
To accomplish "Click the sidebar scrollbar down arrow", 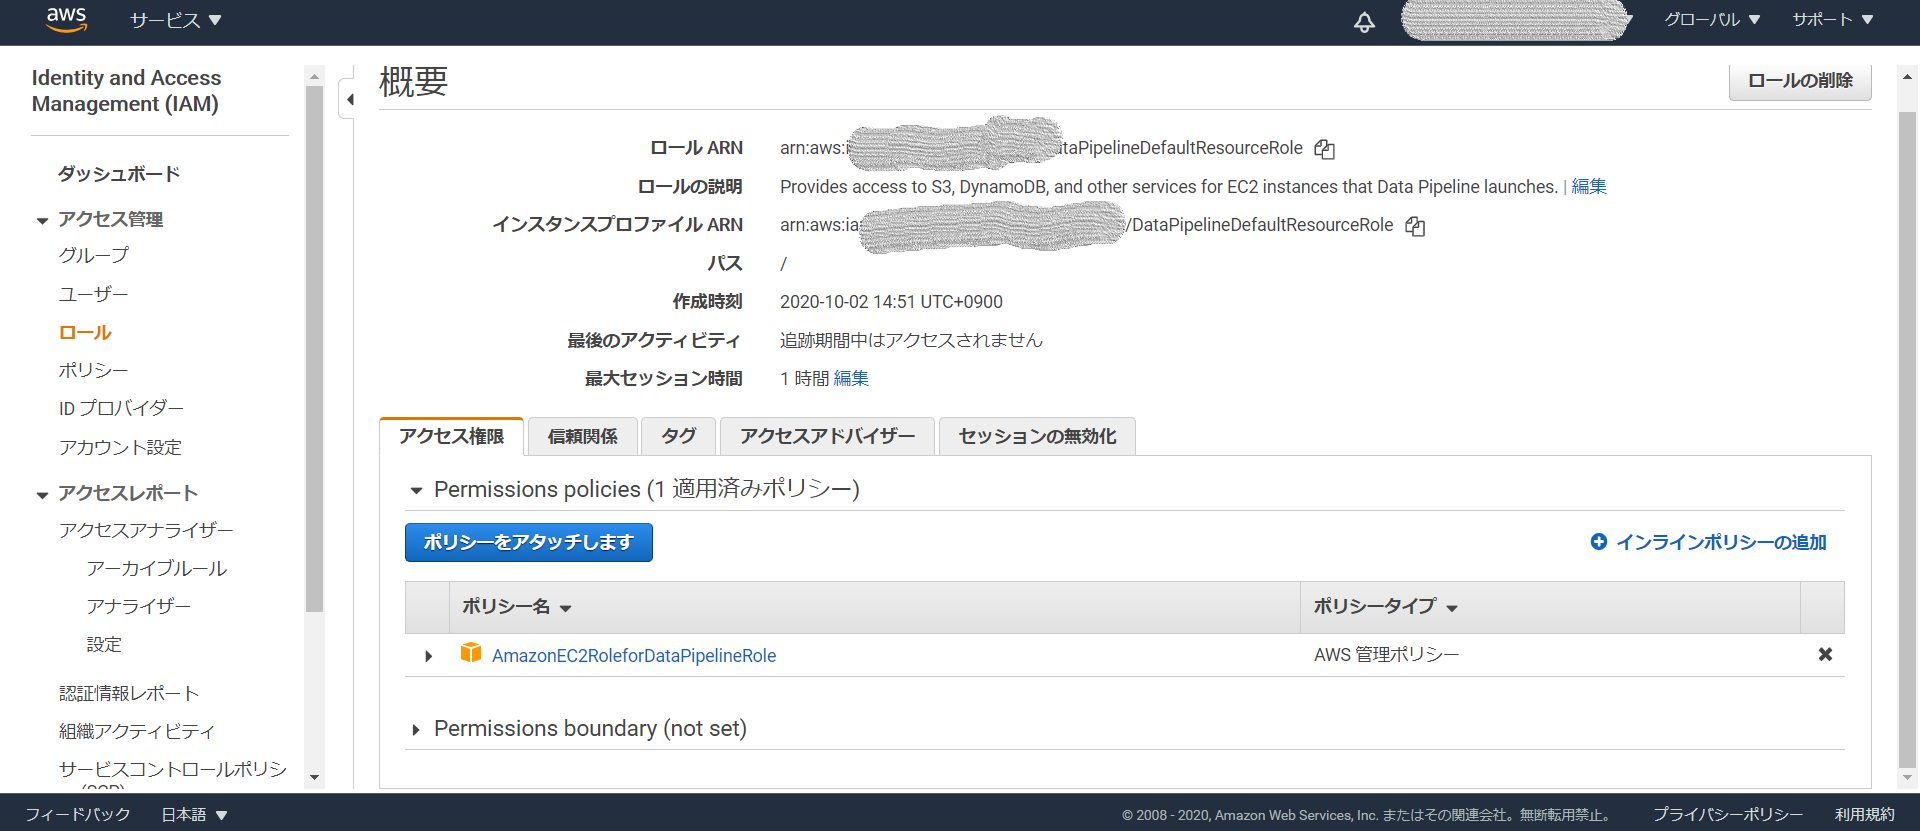I will (314, 777).
